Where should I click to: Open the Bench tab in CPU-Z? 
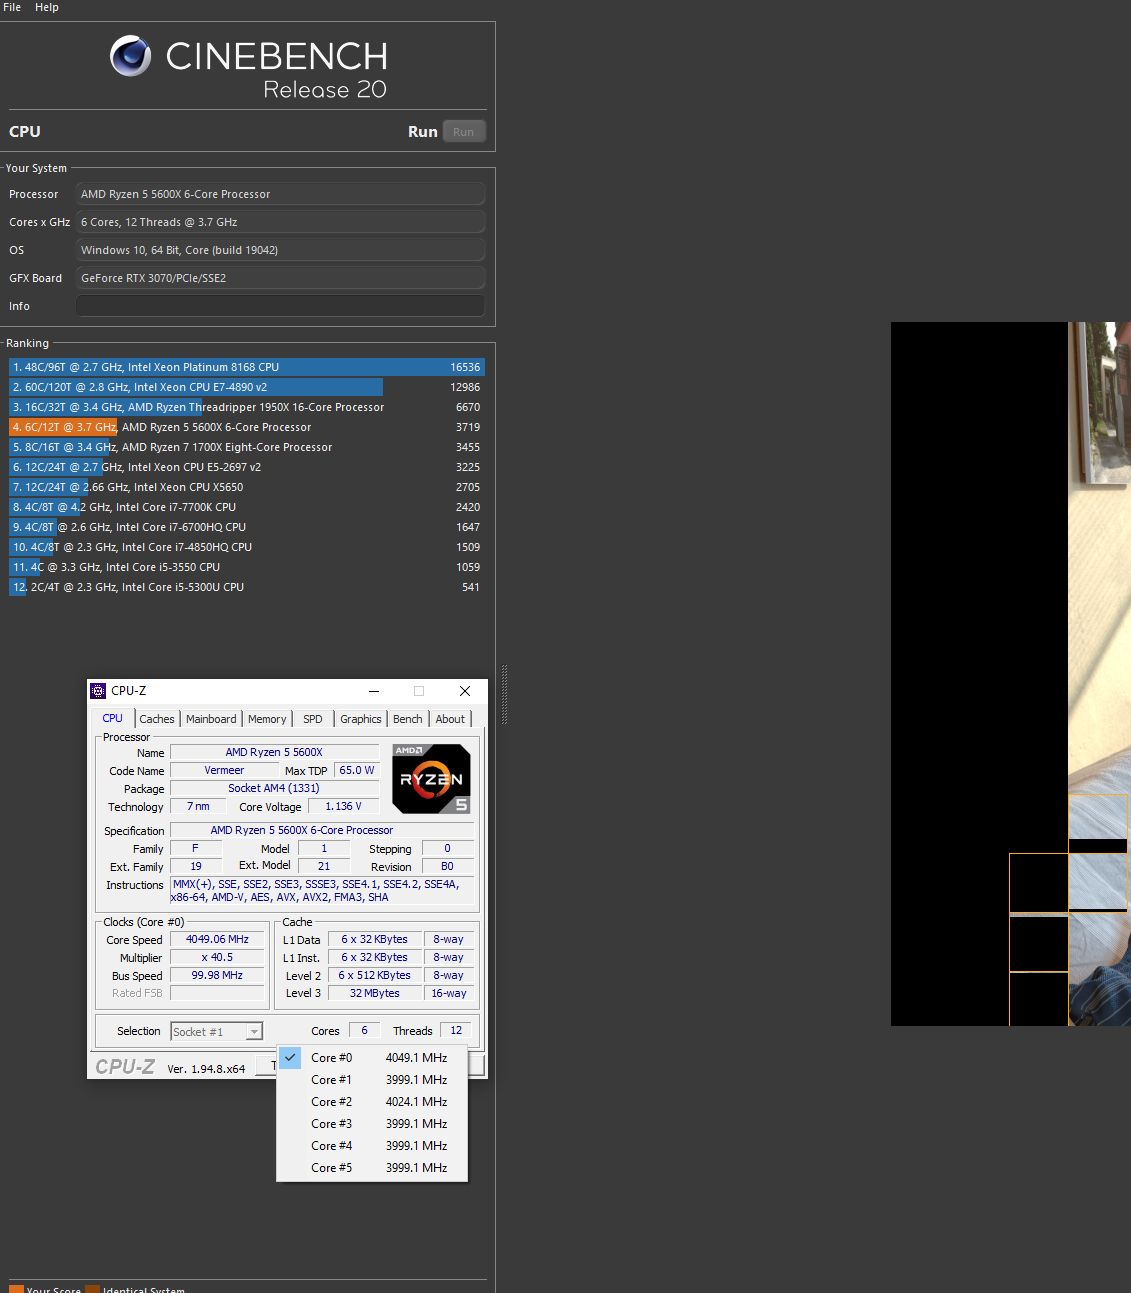click(x=408, y=719)
